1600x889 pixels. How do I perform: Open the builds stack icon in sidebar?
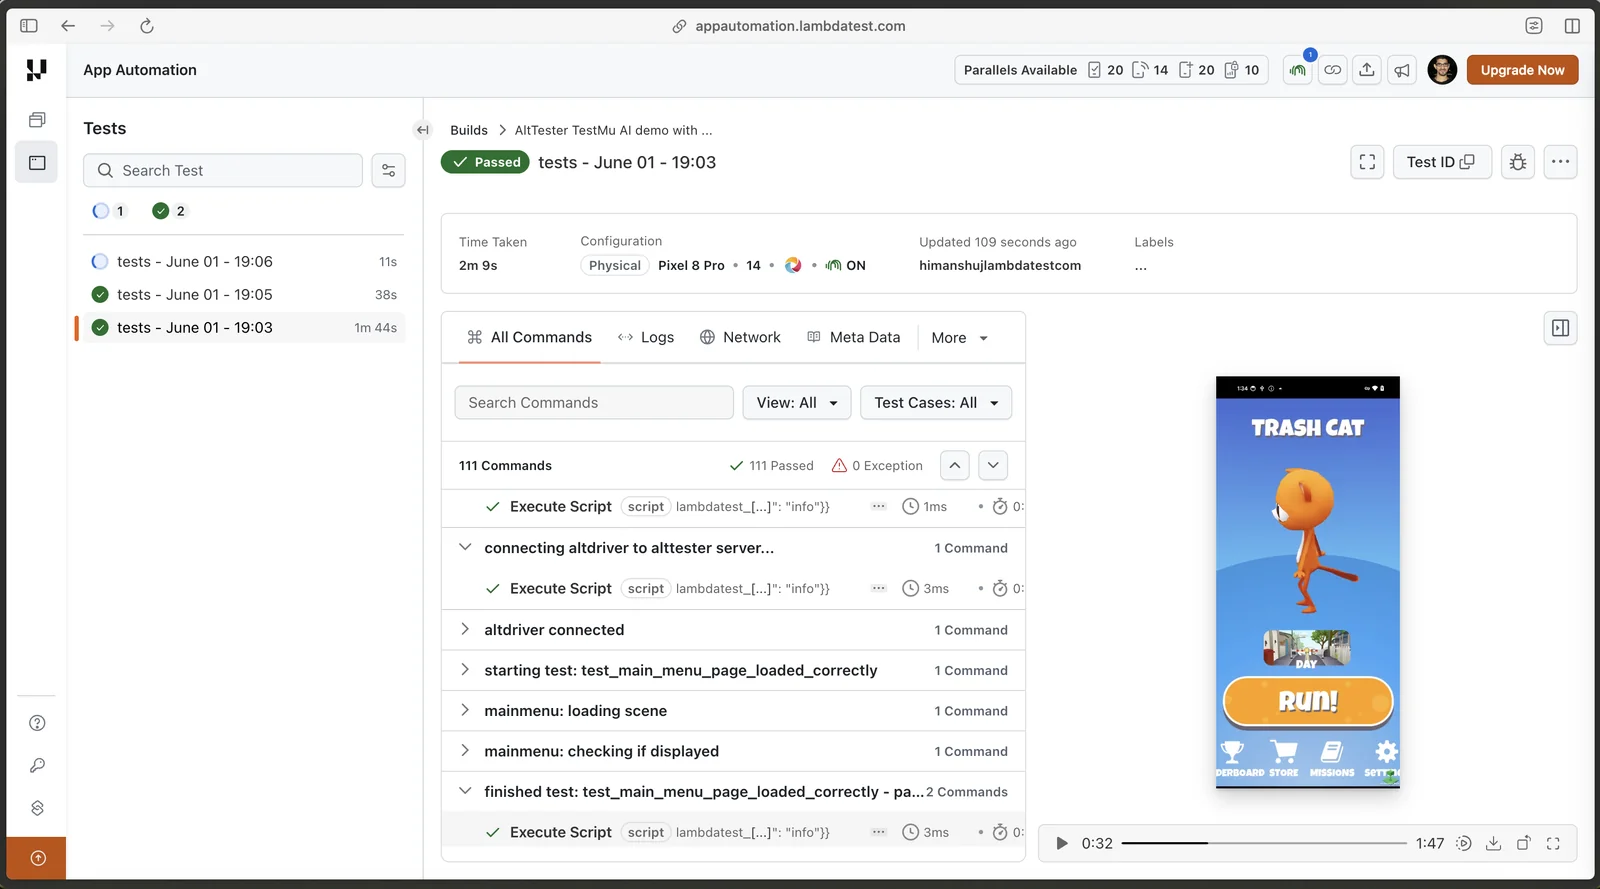(x=37, y=120)
